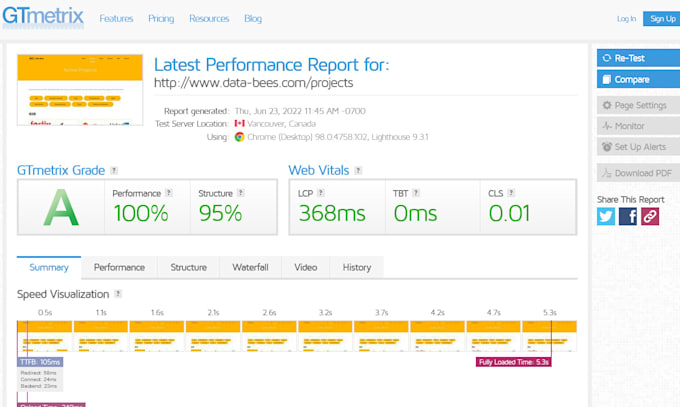
Task: Click the 0.5s filmstrip frame
Action: coord(45,336)
